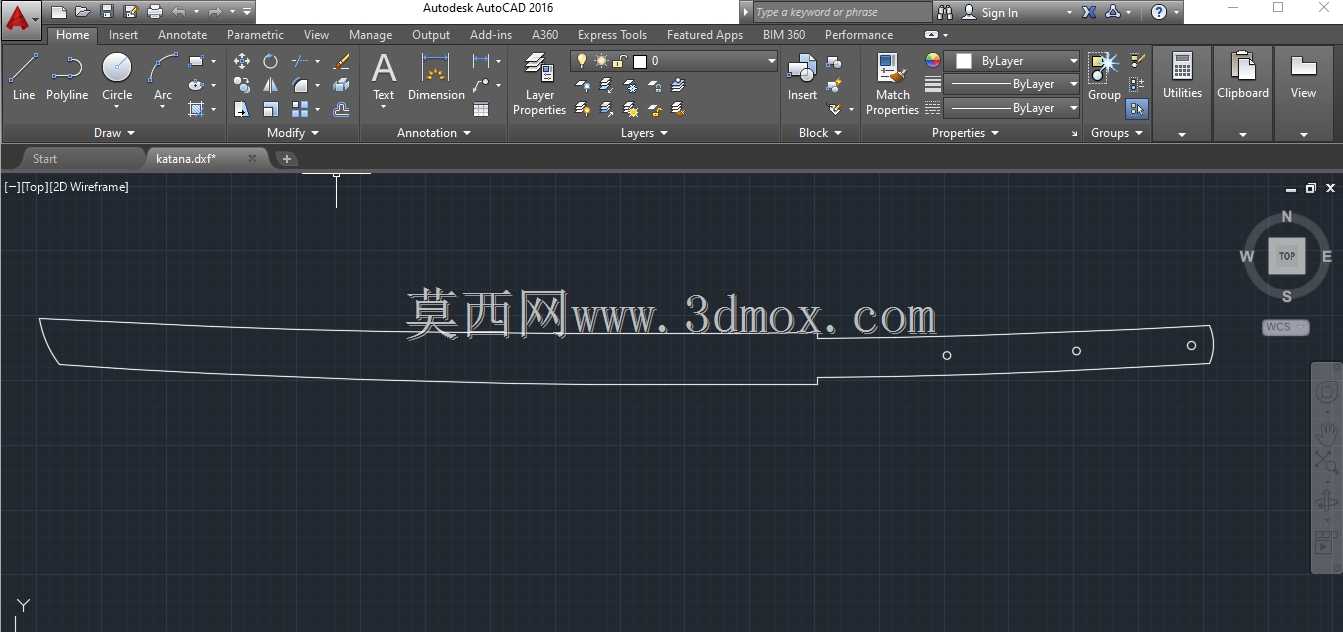
Task: Click the Save icon in quick access toolbar
Action: pos(107,12)
